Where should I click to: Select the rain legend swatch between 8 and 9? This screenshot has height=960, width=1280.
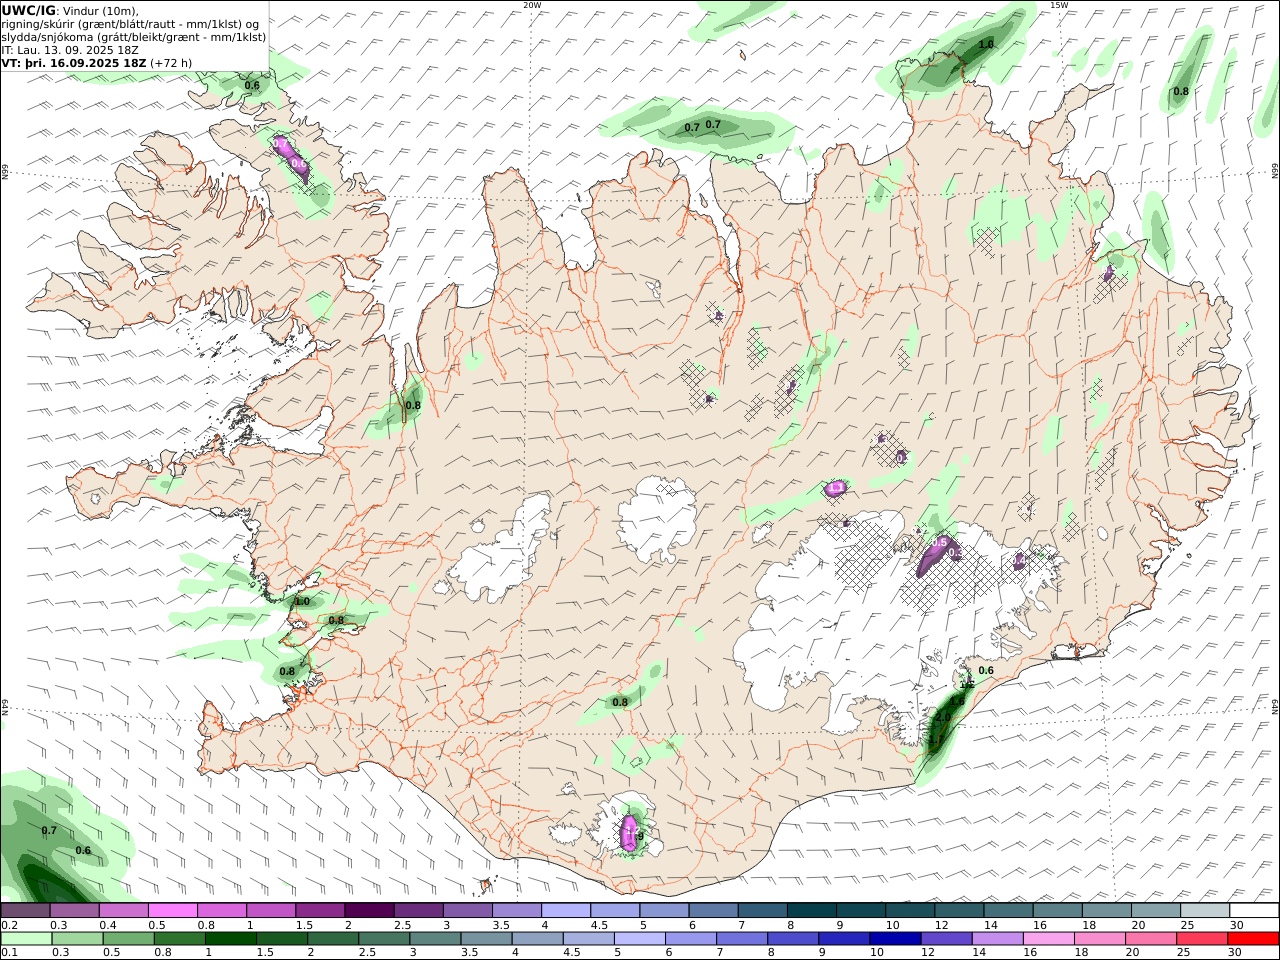tap(793, 938)
